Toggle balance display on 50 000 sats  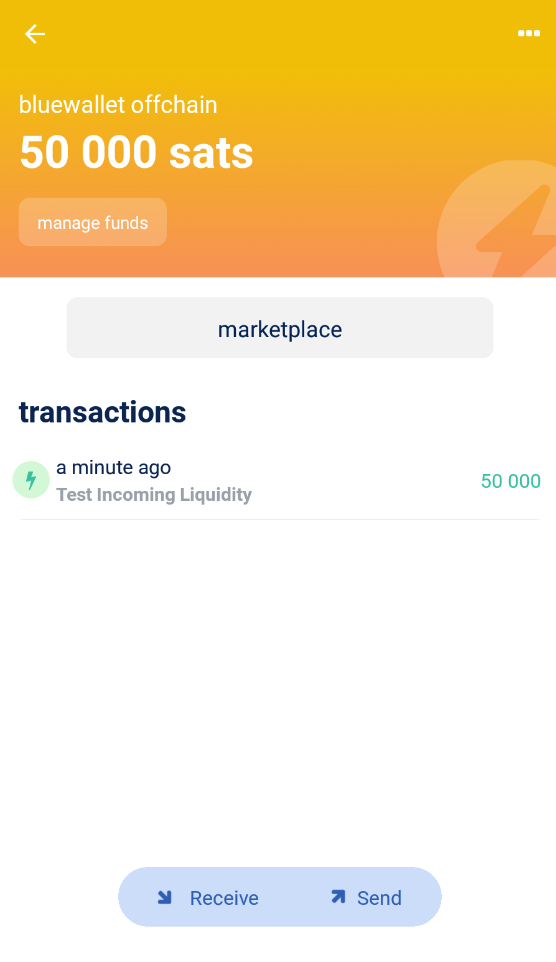click(x=136, y=152)
